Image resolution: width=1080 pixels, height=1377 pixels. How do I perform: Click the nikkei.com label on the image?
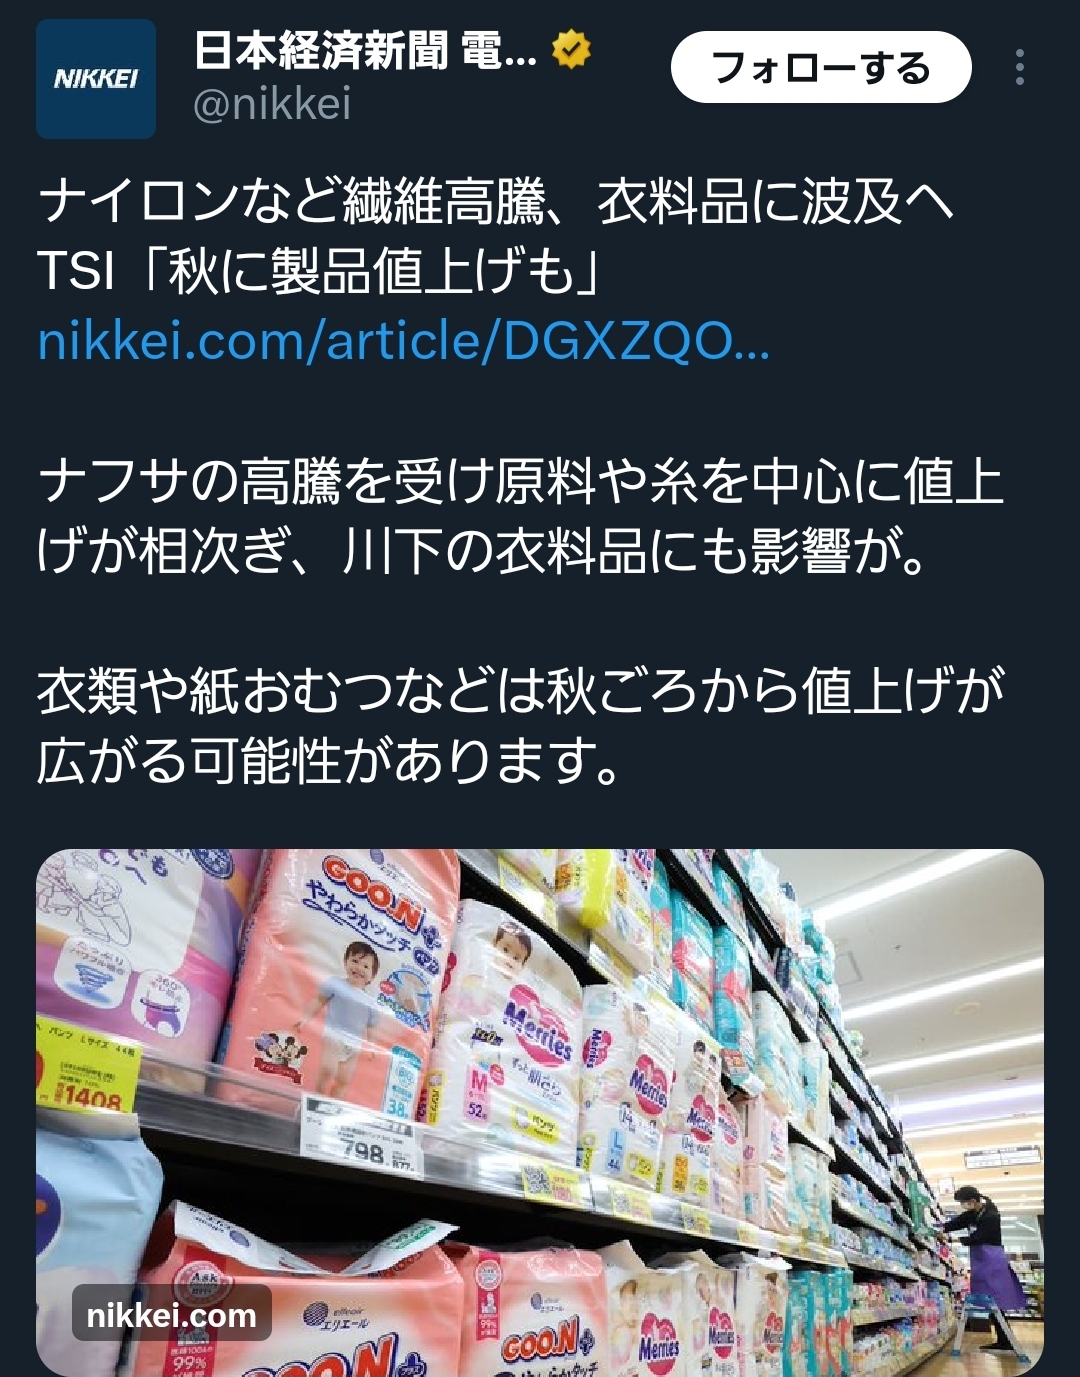point(172,1314)
